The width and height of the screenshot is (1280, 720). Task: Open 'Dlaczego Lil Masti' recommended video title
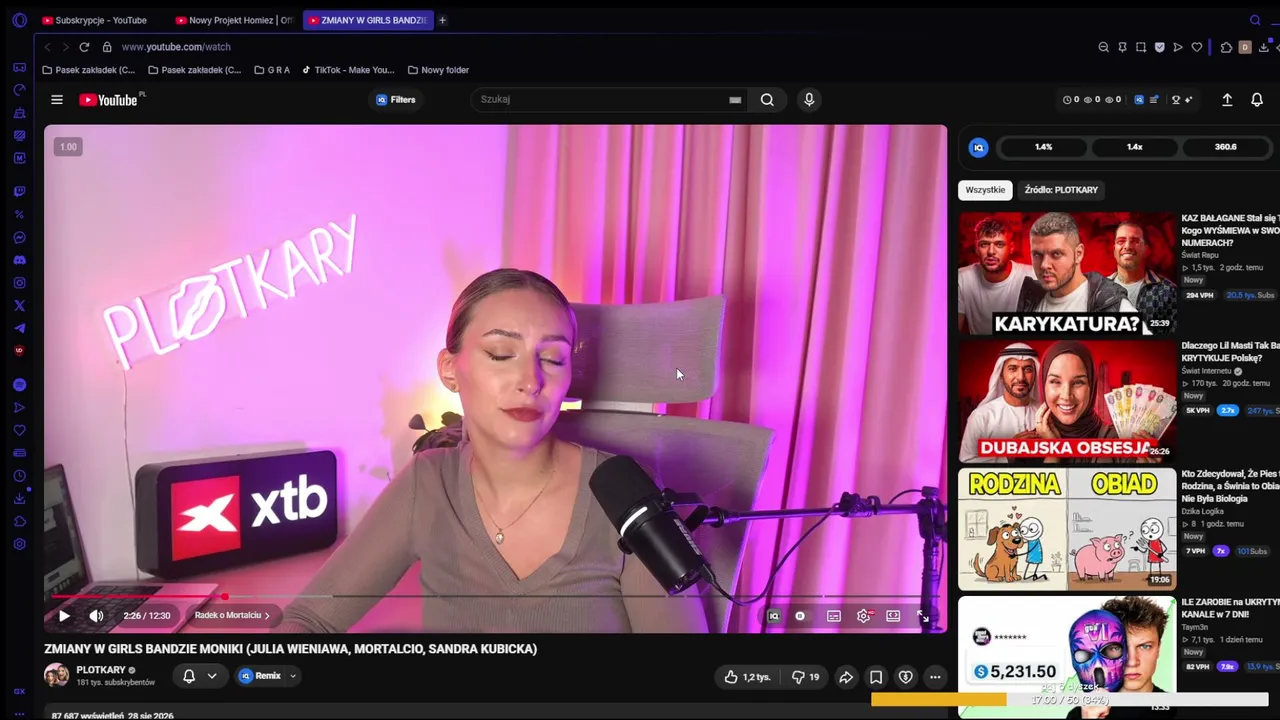tap(1230, 351)
